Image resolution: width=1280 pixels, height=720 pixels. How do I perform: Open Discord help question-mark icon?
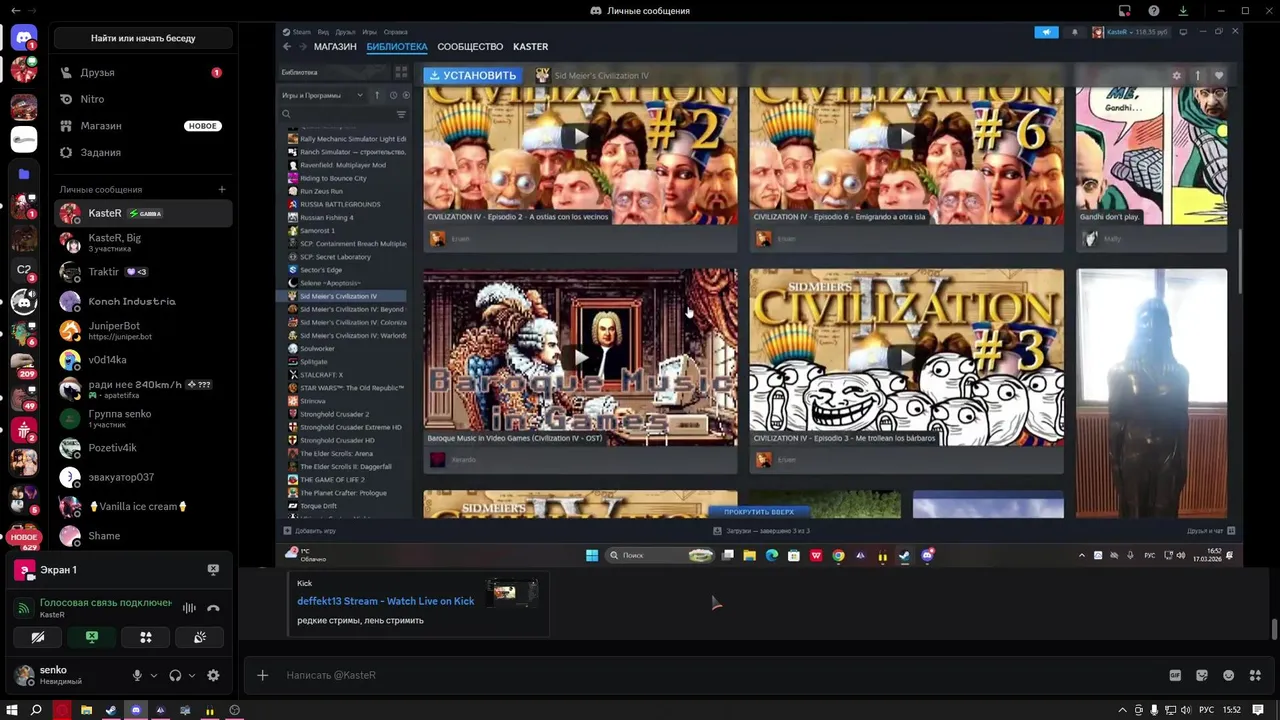pyautogui.click(x=1154, y=11)
